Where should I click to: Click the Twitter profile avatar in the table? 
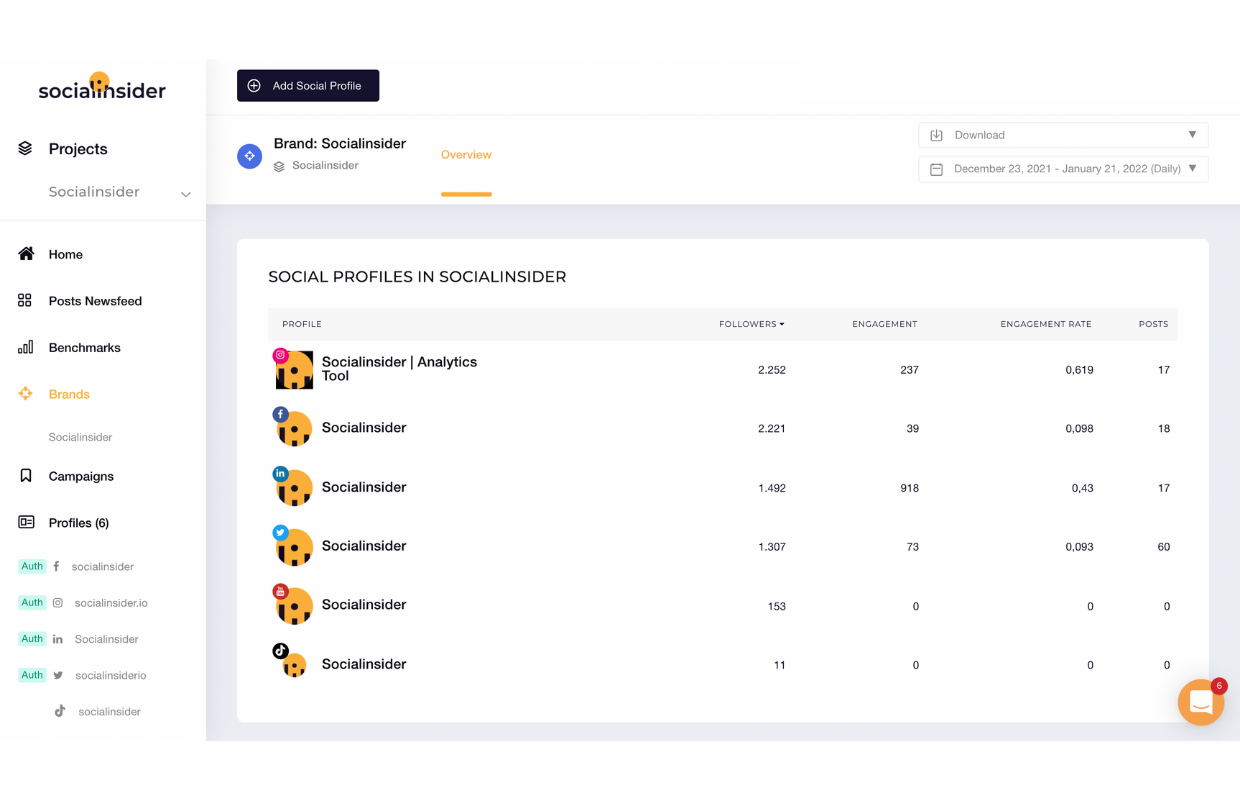click(294, 546)
